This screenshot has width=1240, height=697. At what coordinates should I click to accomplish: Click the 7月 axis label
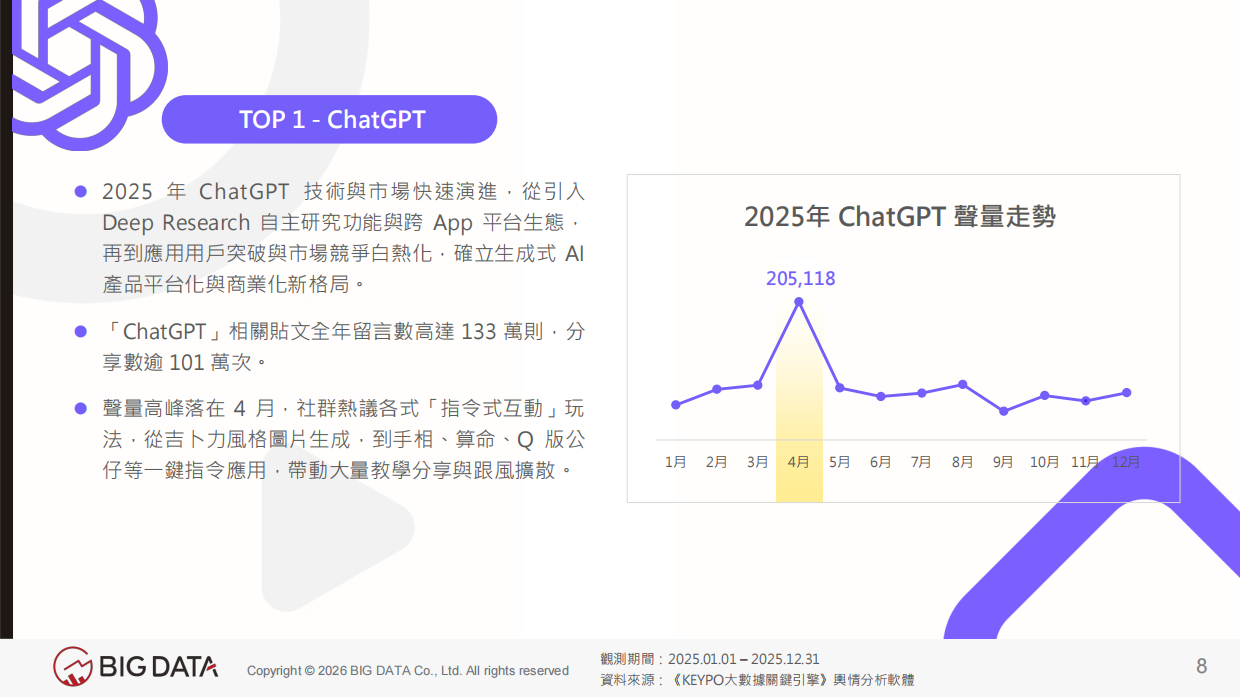tap(922, 462)
